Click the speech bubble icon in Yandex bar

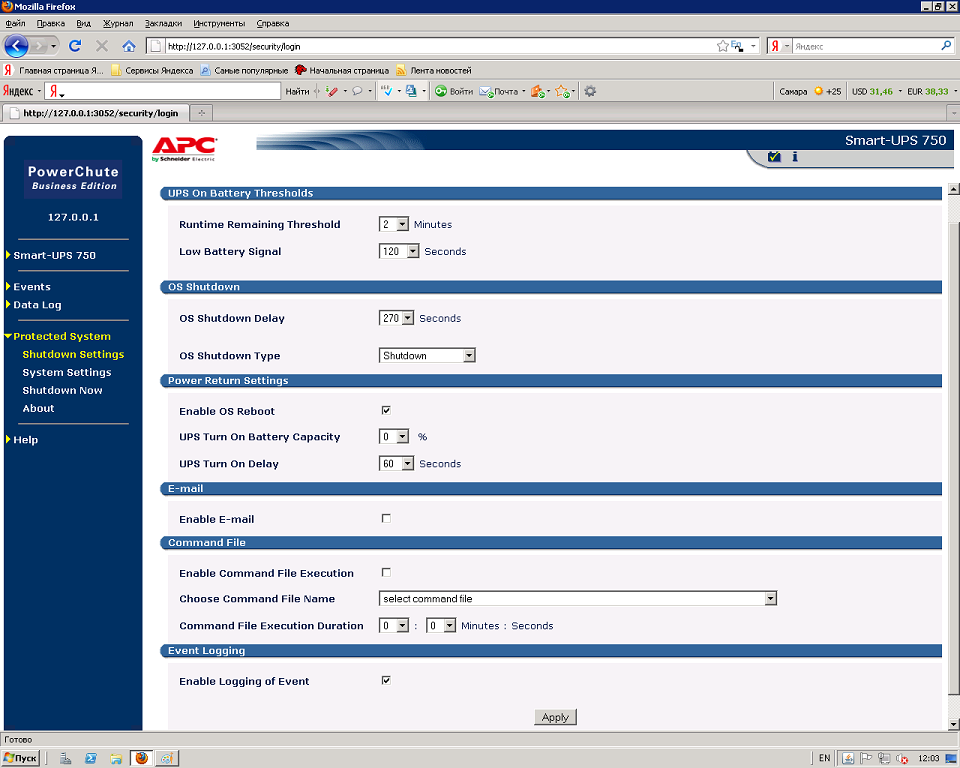pyautogui.click(x=357, y=91)
